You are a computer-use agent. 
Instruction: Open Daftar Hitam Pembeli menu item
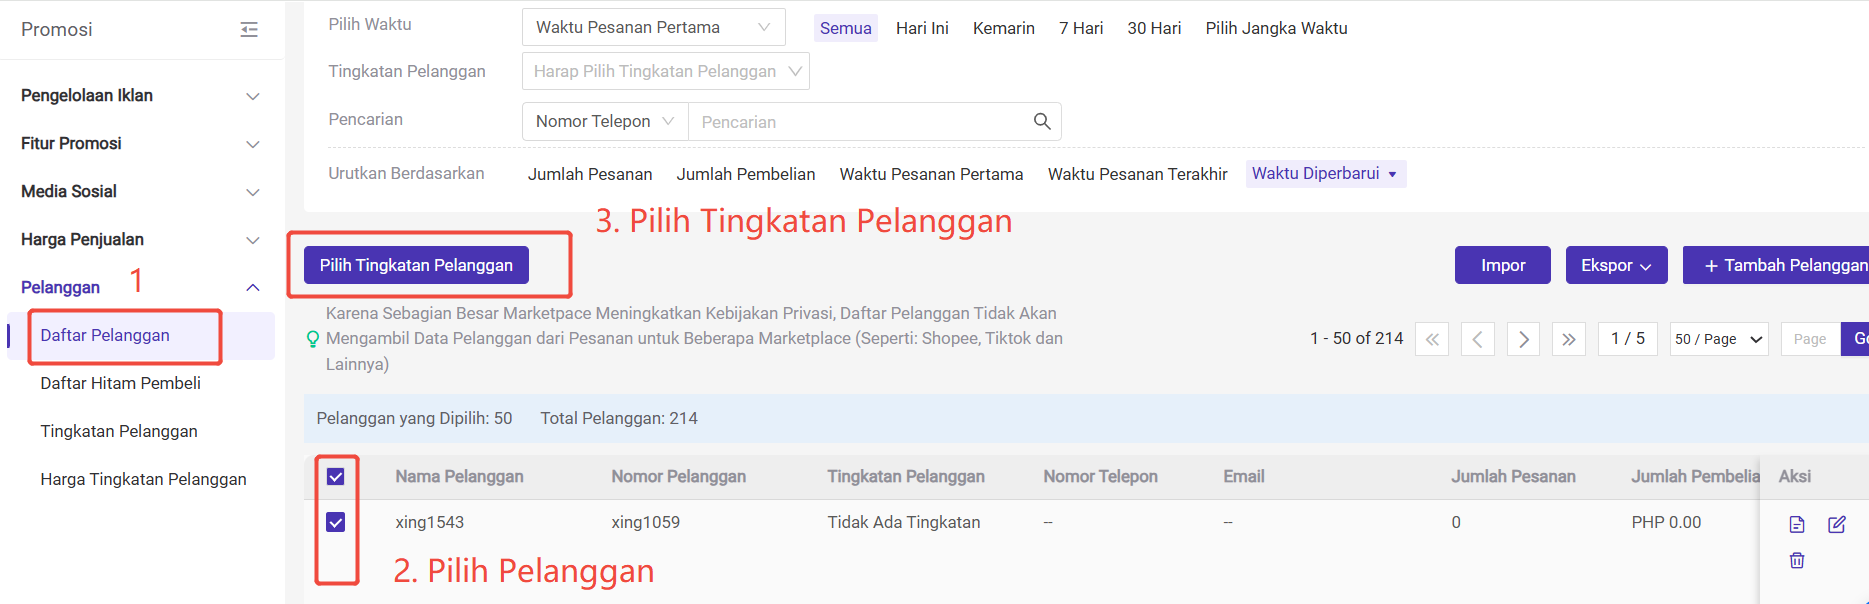click(120, 383)
